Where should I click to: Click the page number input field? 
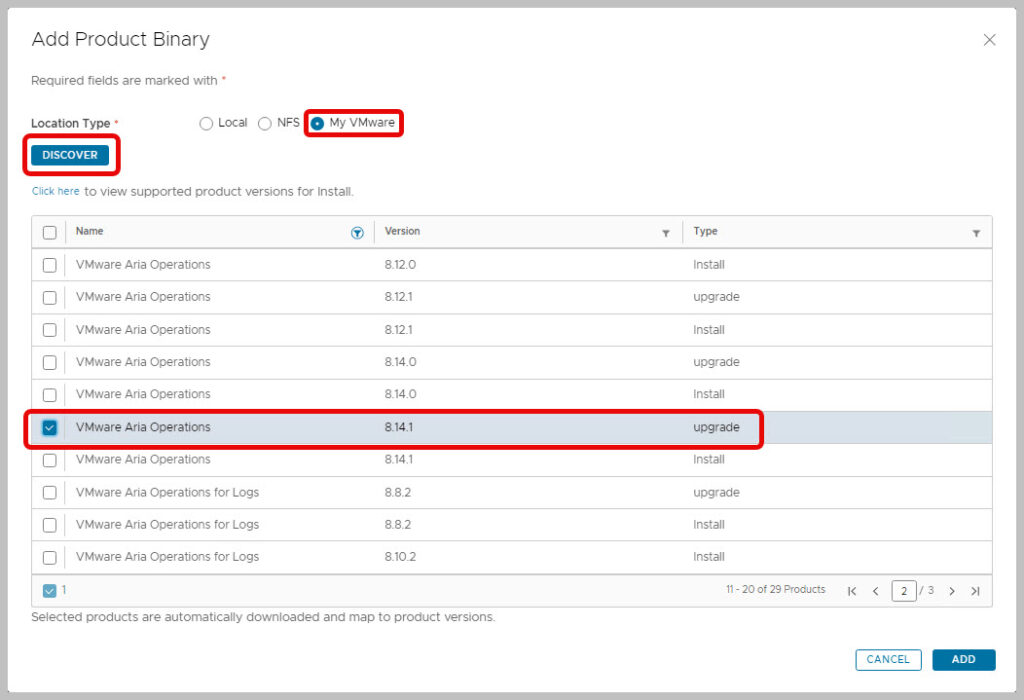(x=904, y=591)
